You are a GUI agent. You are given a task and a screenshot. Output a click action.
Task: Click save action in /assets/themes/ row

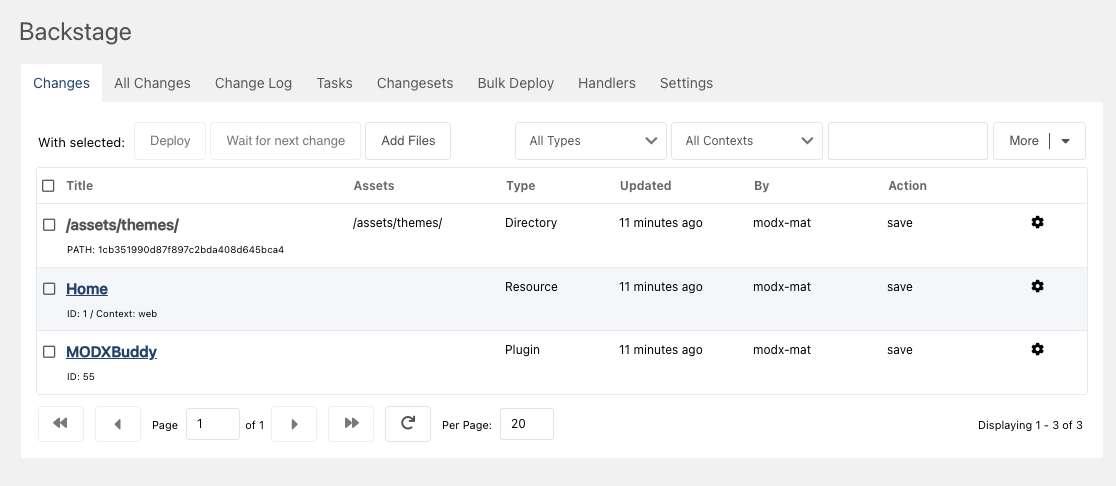[x=900, y=223]
